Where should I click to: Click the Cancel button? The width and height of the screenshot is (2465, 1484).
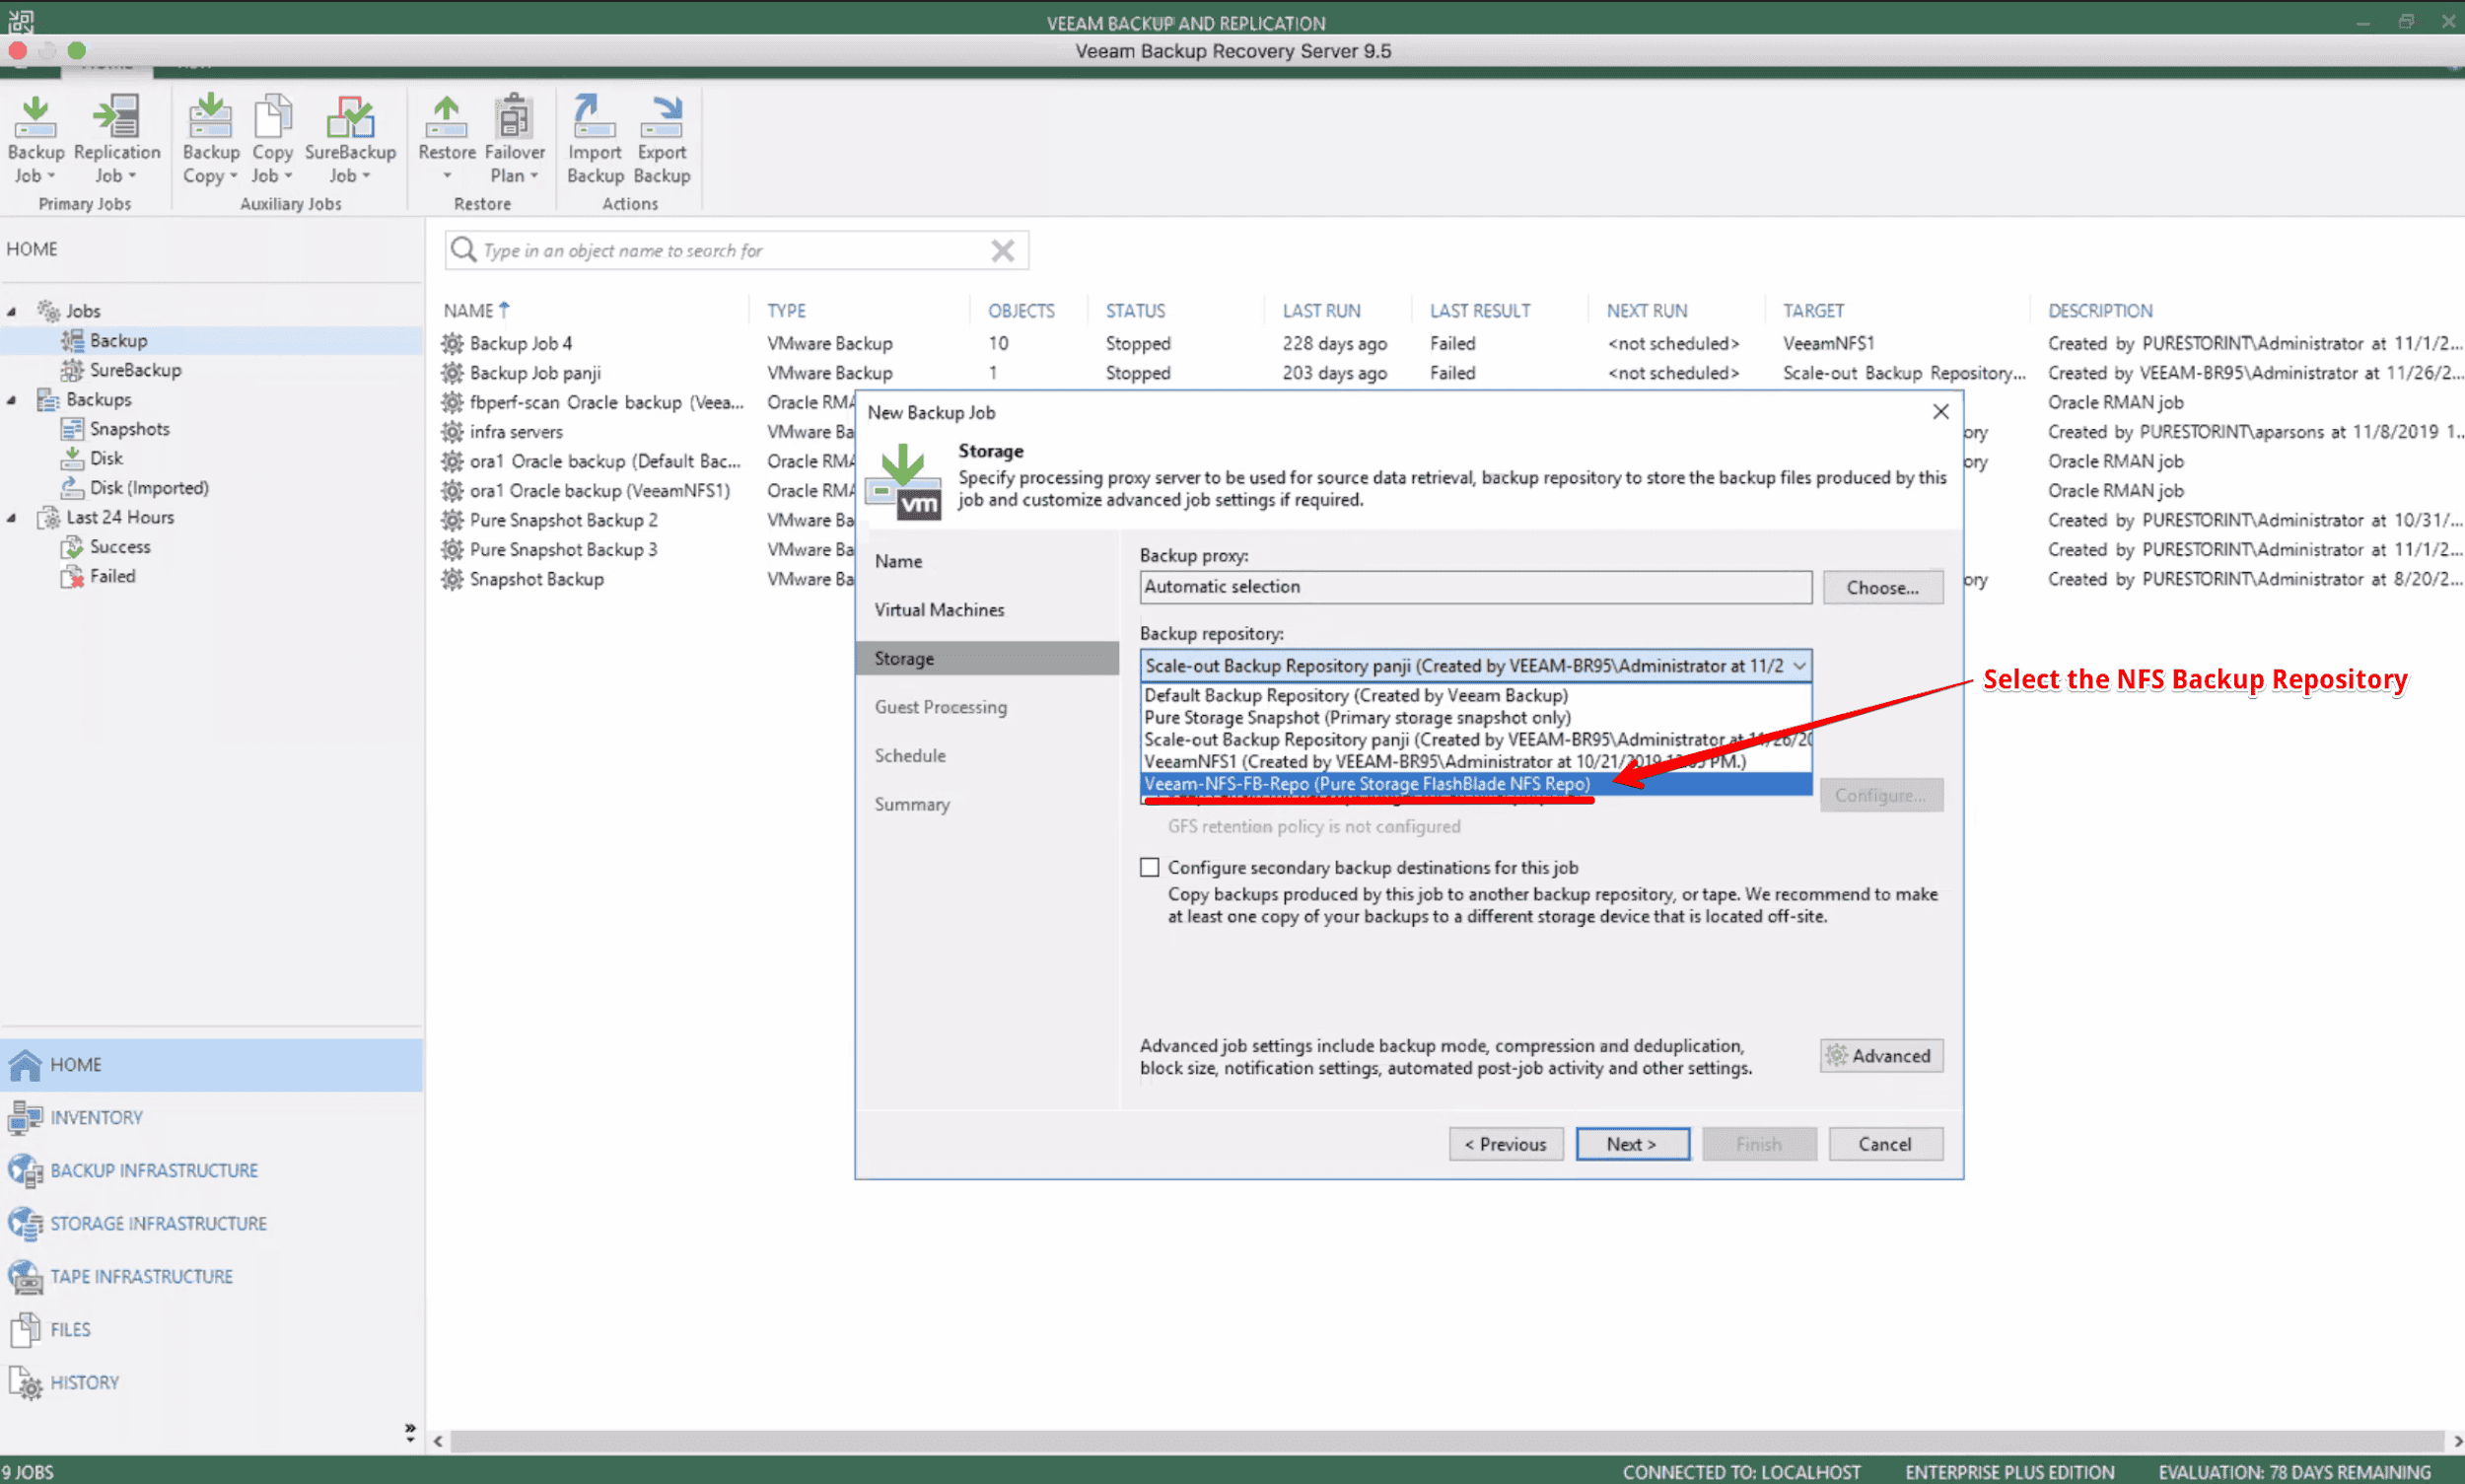click(x=1885, y=1144)
